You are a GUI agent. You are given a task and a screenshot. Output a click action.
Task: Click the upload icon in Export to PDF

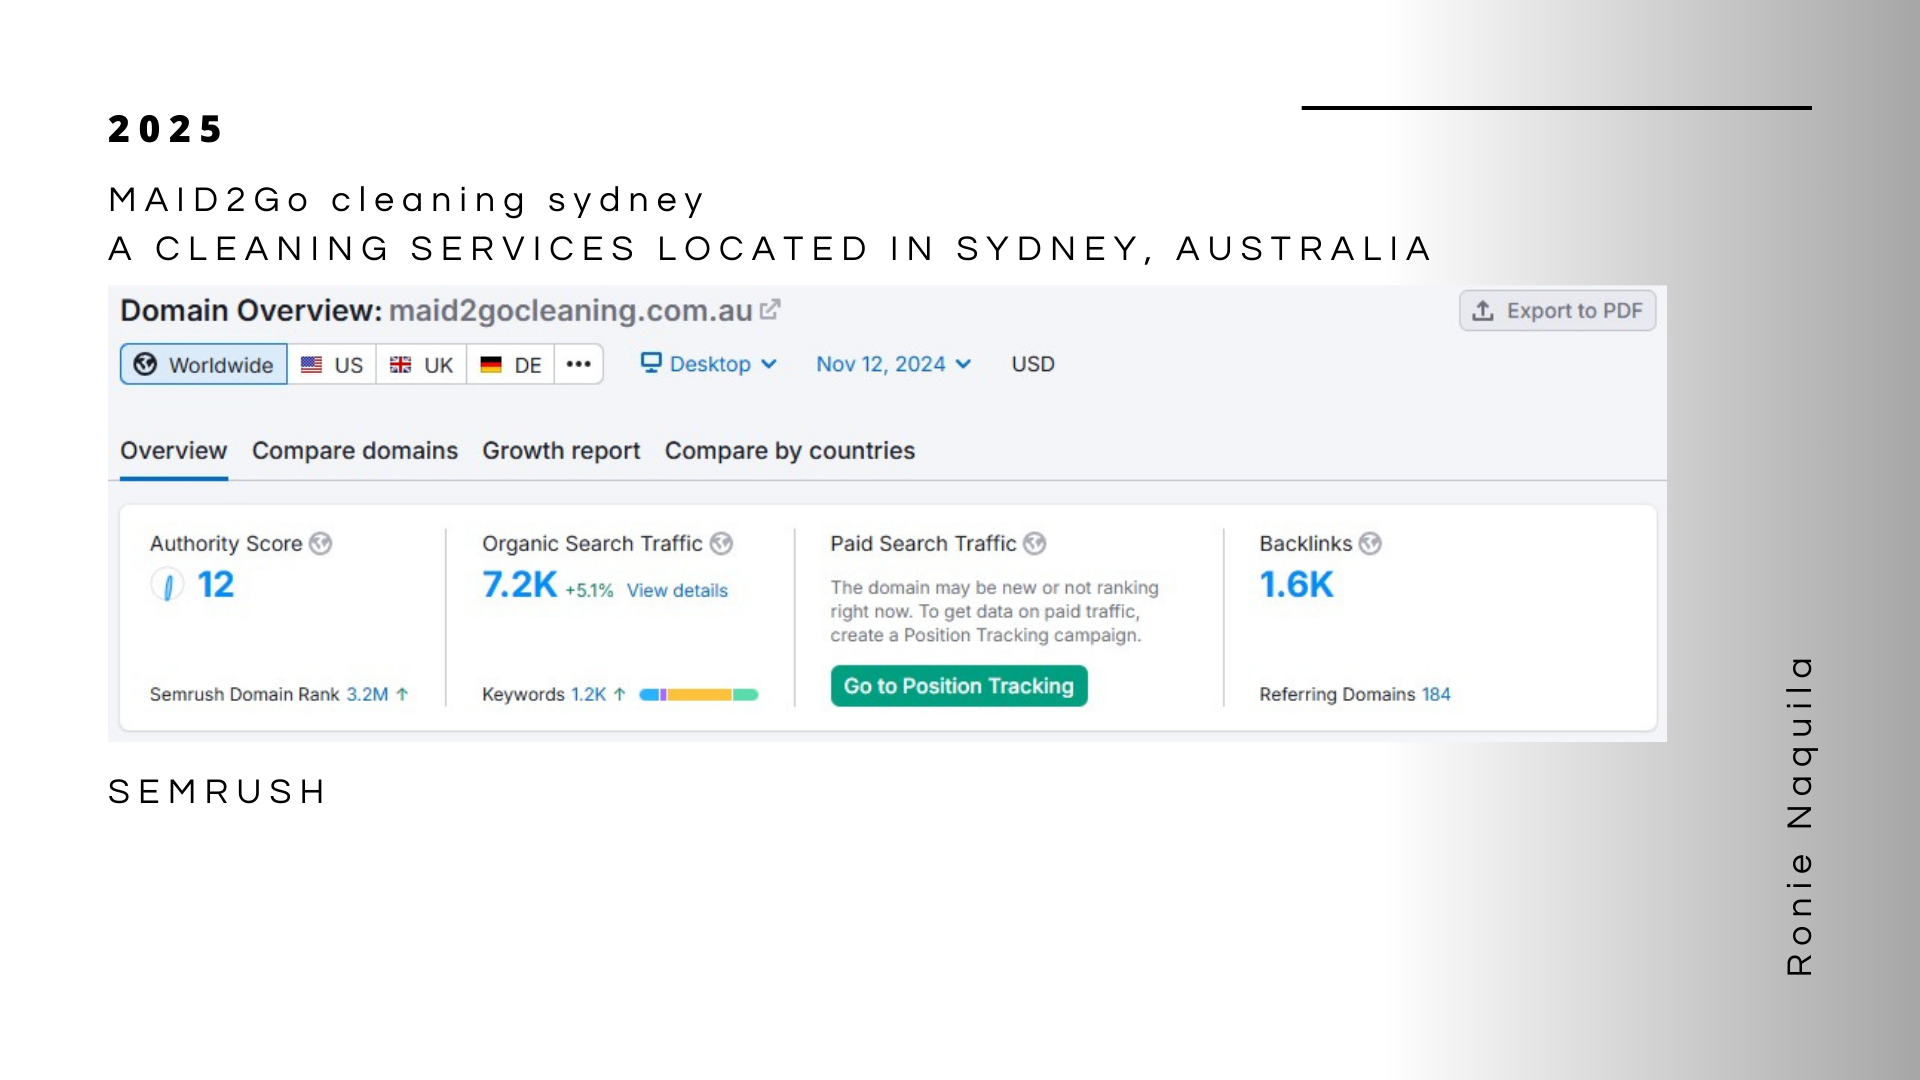point(1483,311)
